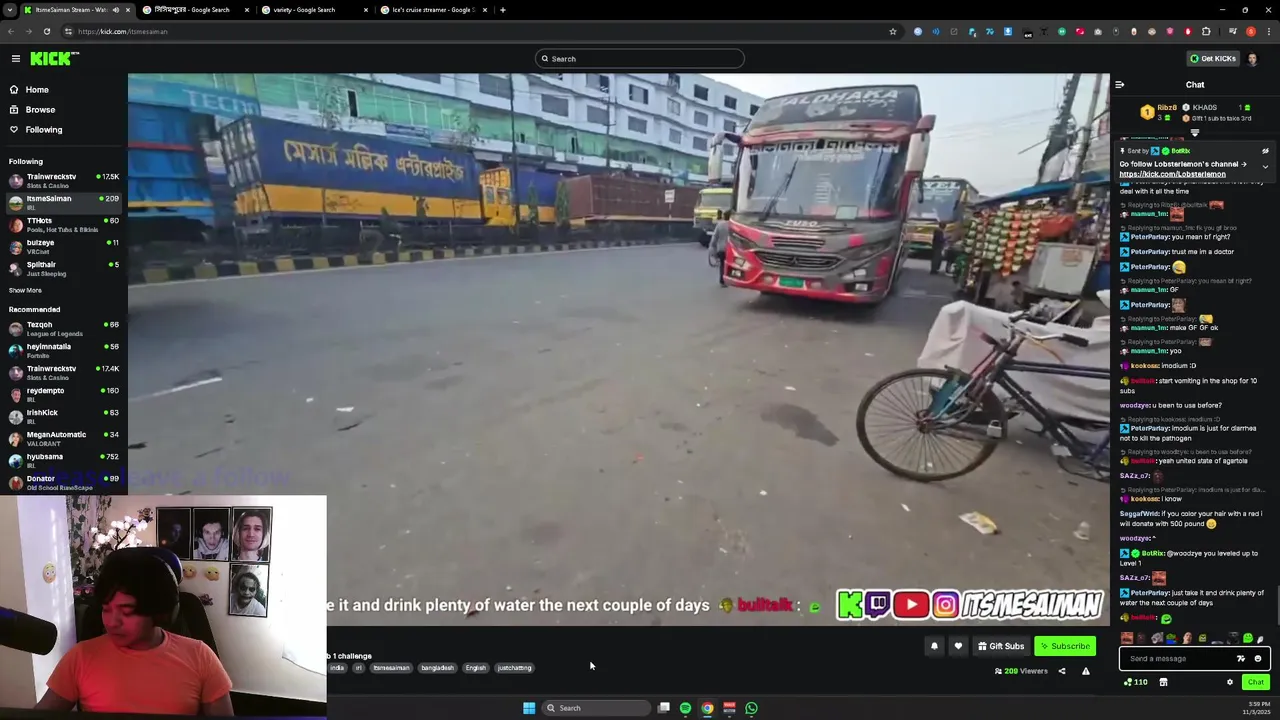
Task: Open Spotify from the taskbar
Action: 685,708
